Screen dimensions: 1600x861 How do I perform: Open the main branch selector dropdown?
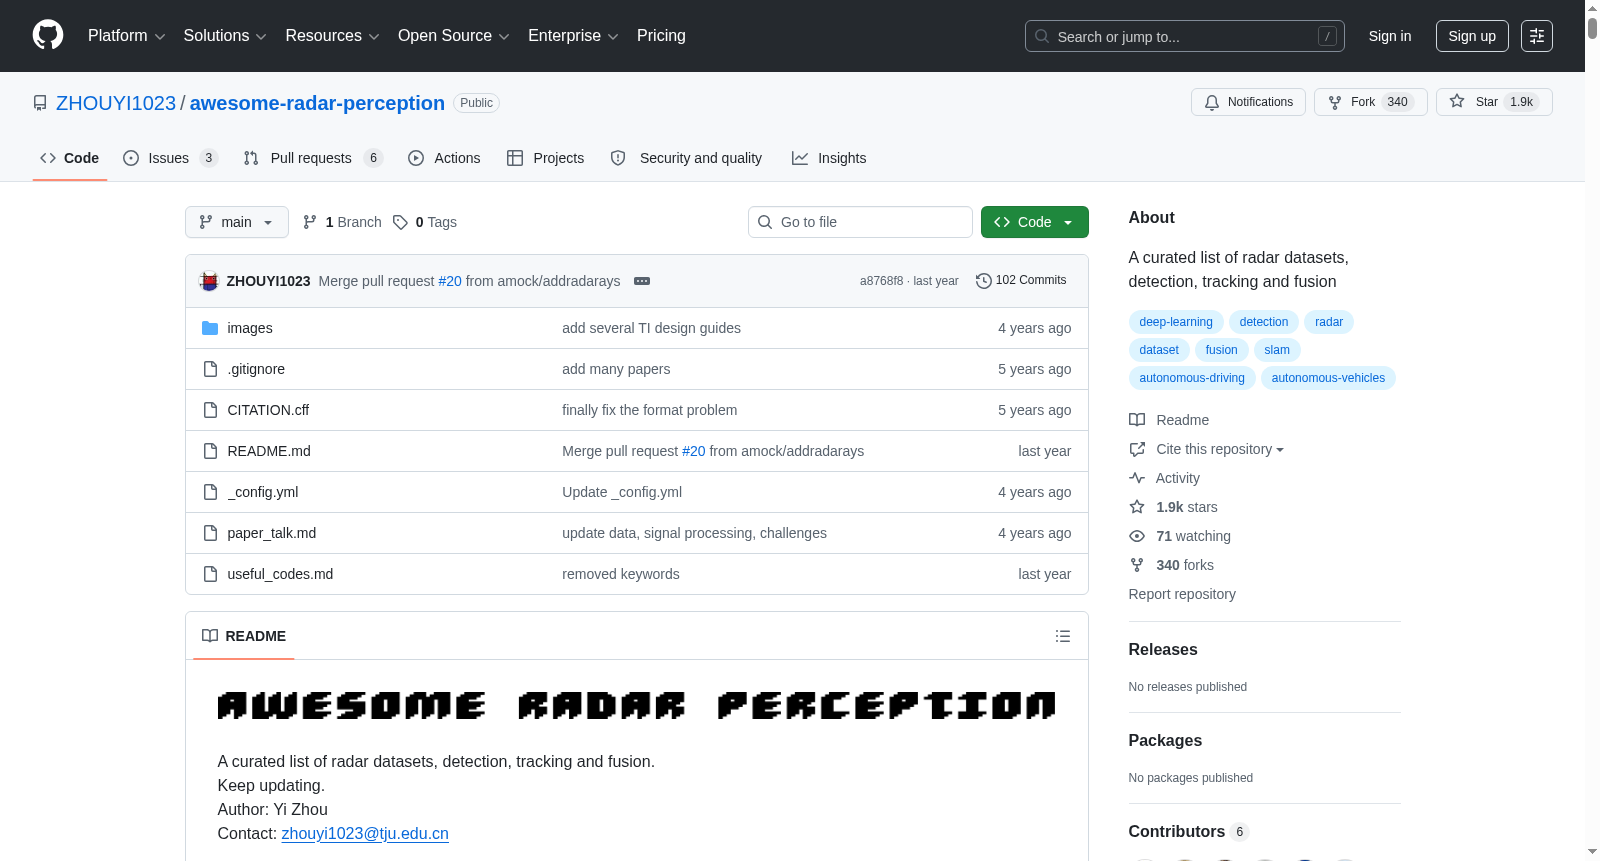(x=237, y=222)
